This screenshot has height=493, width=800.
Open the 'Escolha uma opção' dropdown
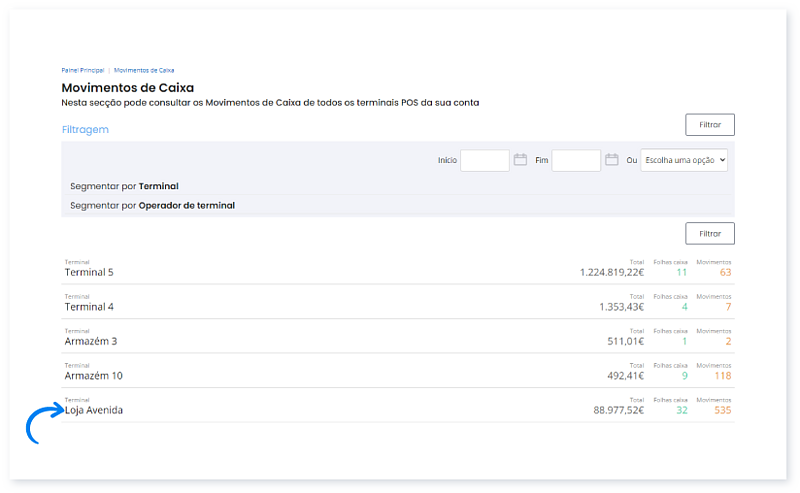(x=684, y=160)
